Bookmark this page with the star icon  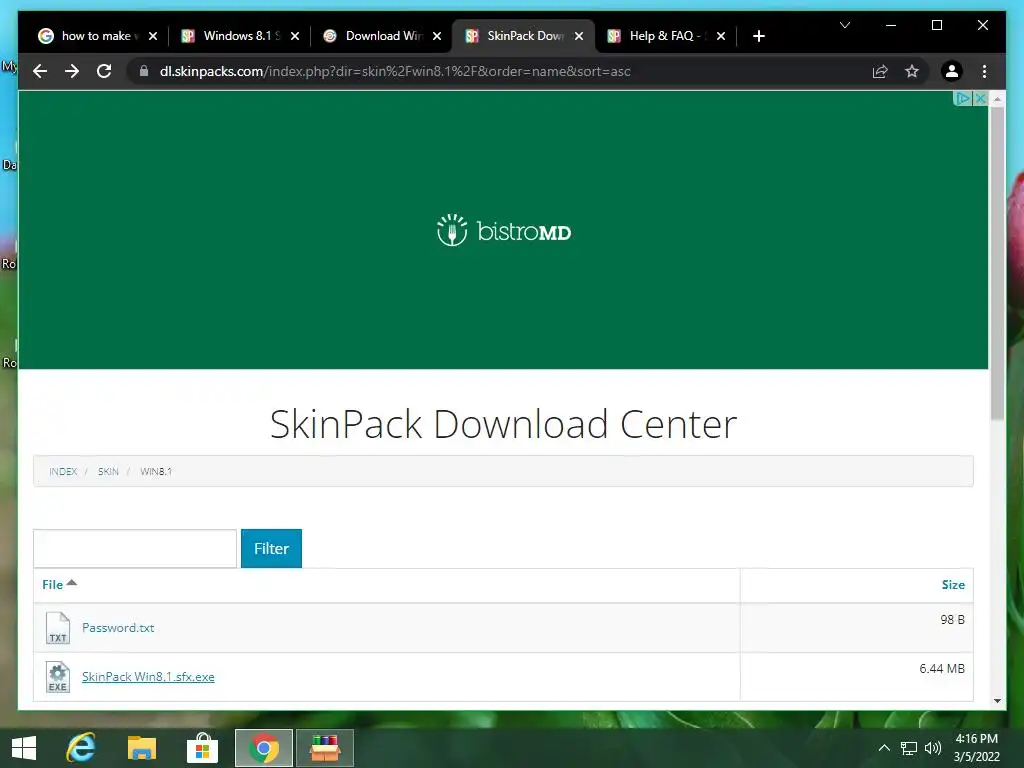[x=912, y=71]
